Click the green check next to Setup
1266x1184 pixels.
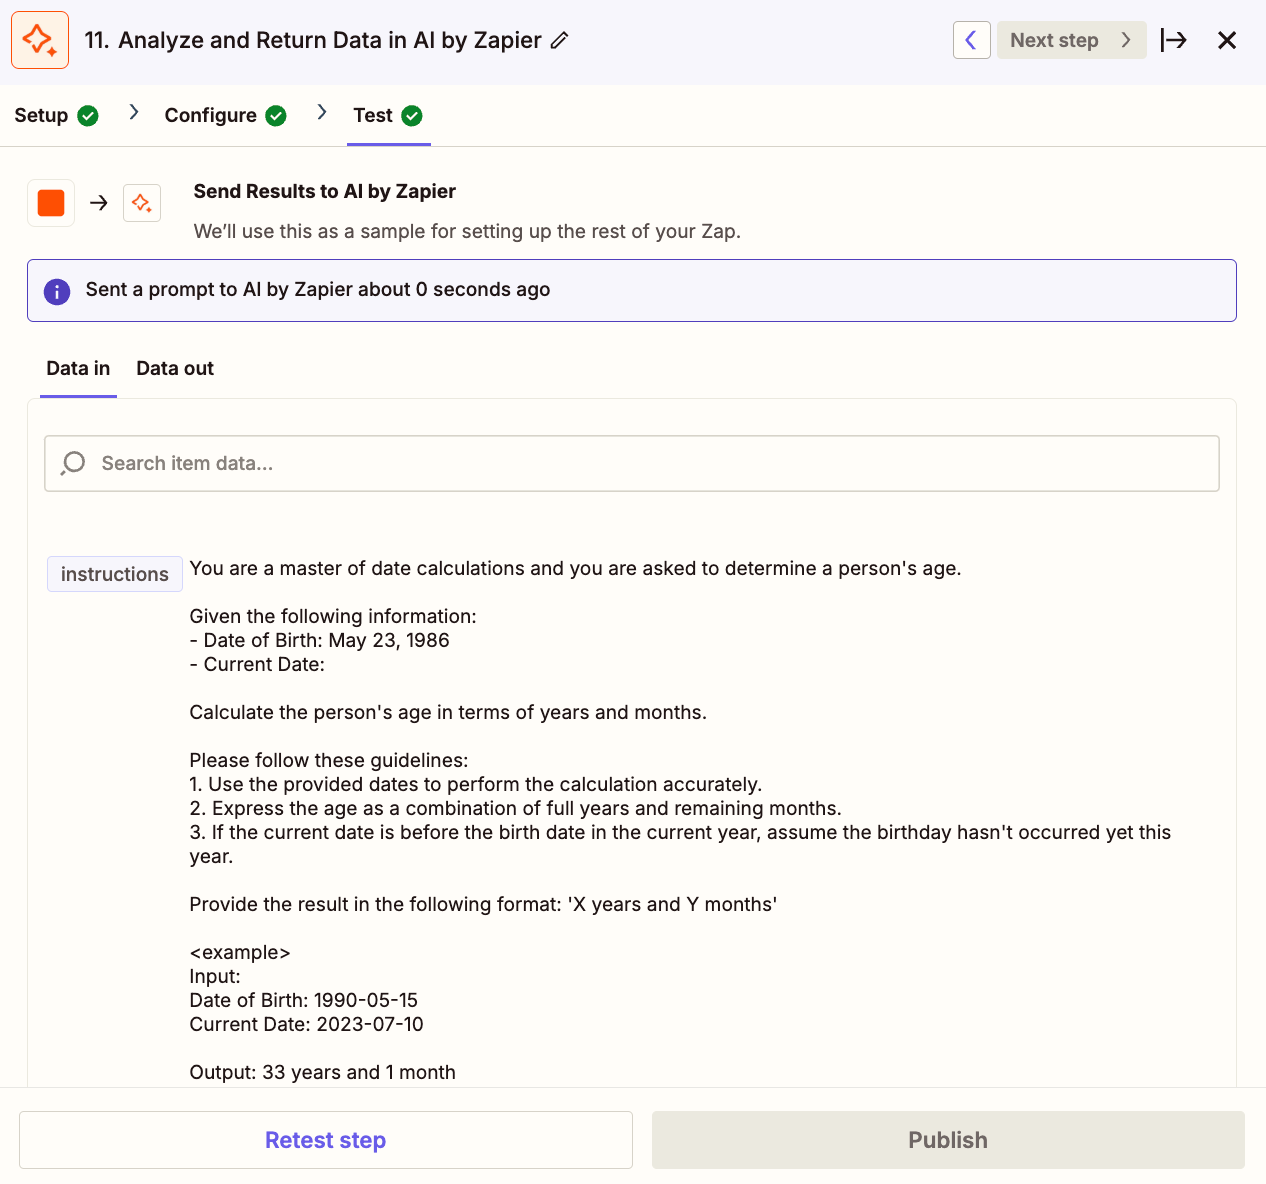coord(88,116)
